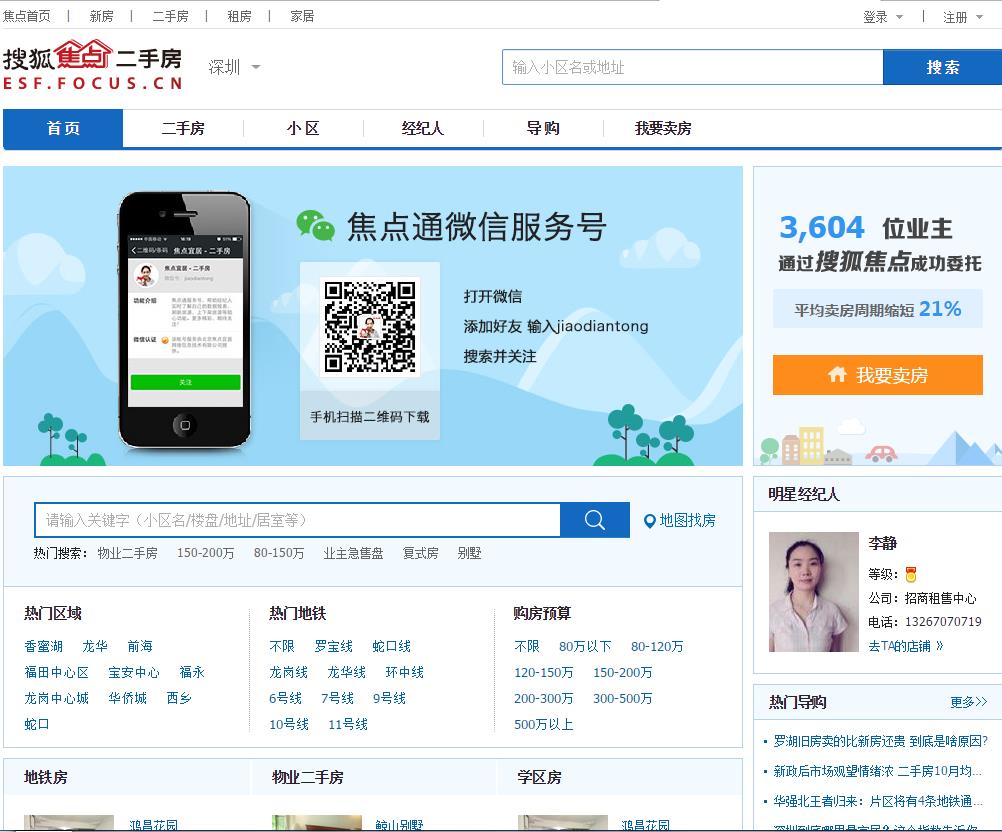Screen dimensions: 1002x832
Task: Click the blue 搜索 button
Action: [x=943, y=67]
